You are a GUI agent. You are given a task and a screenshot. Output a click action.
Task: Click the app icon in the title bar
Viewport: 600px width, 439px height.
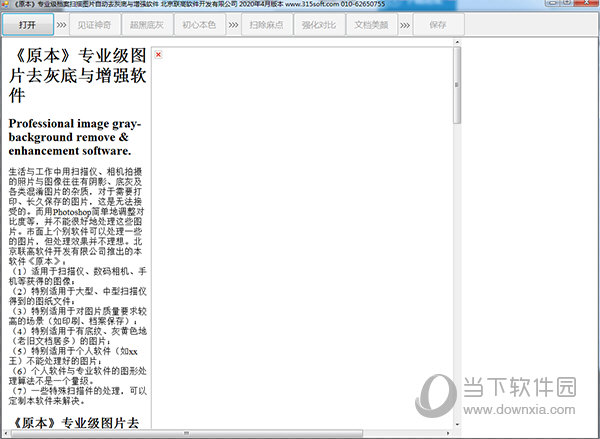click(x=5, y=4)
